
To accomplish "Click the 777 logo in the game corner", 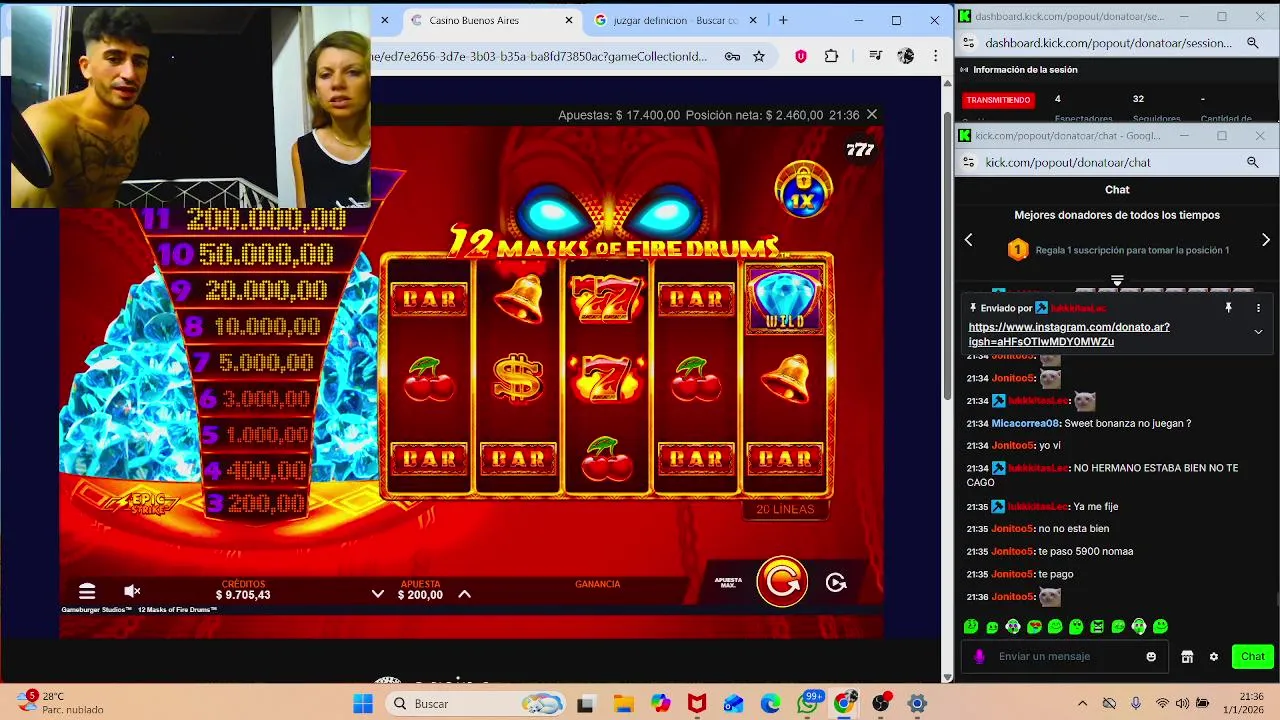I will tap(860, 149).
